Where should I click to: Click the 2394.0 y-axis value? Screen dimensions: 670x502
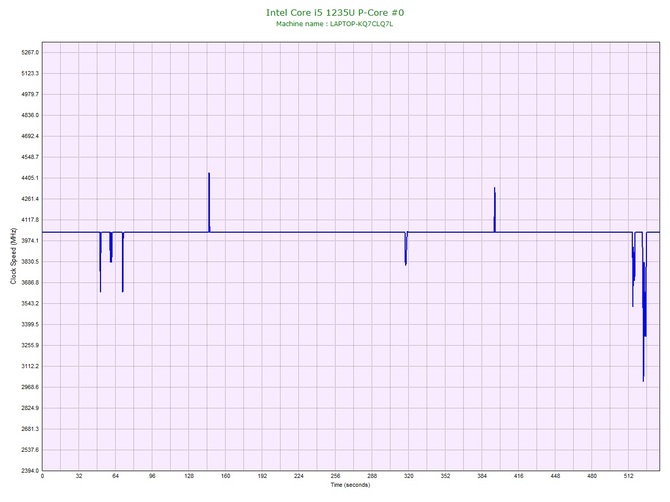30,471
